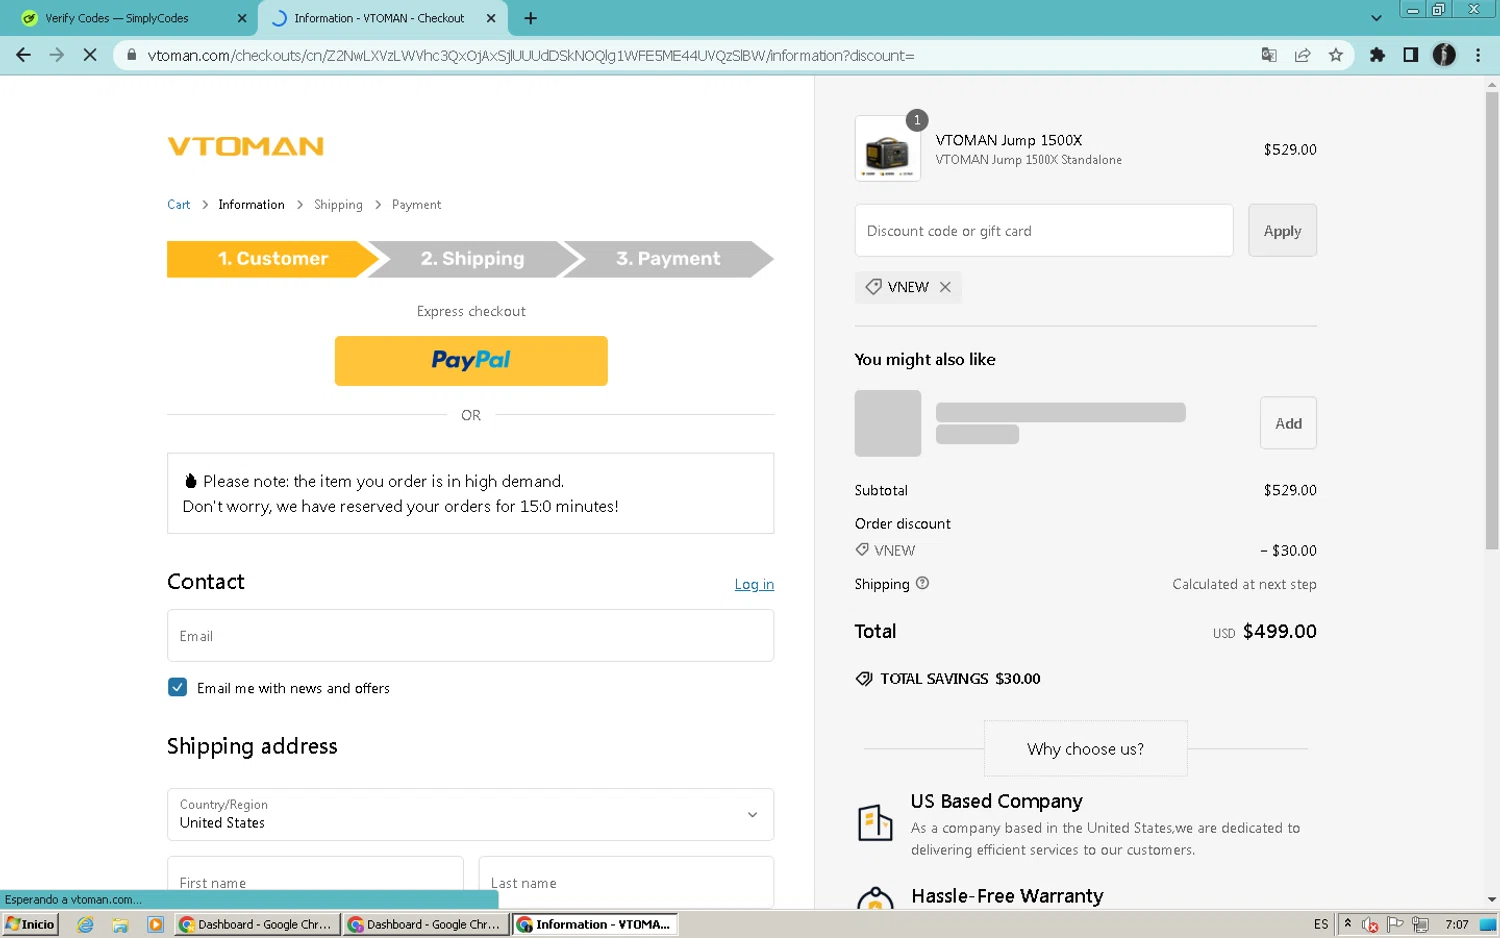The height and width of the screenshot is (938, 1500).
Task: Open the translate page icon
Action: coord(1269,55)
